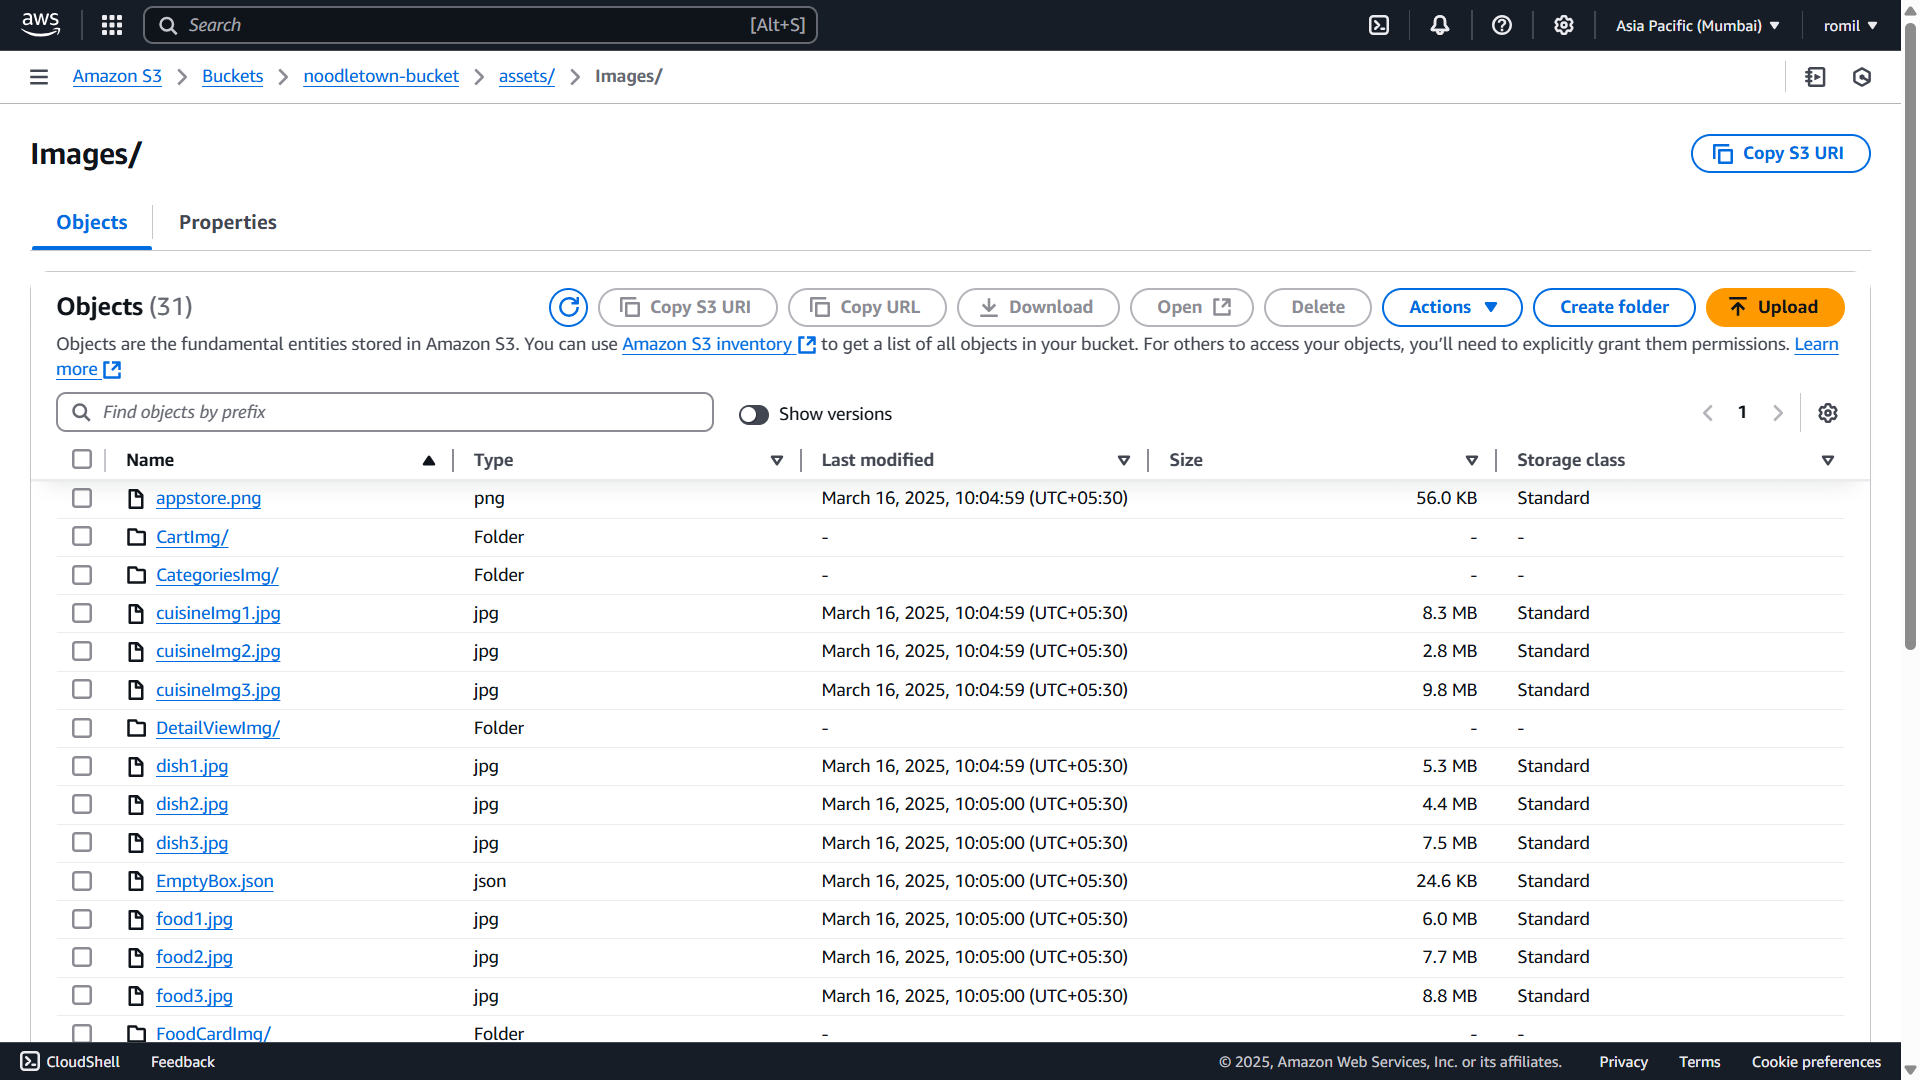Focus the Find objects by prefix field
The image size is (1920, 1080).
pyautogui.click(x=385, y=412)
